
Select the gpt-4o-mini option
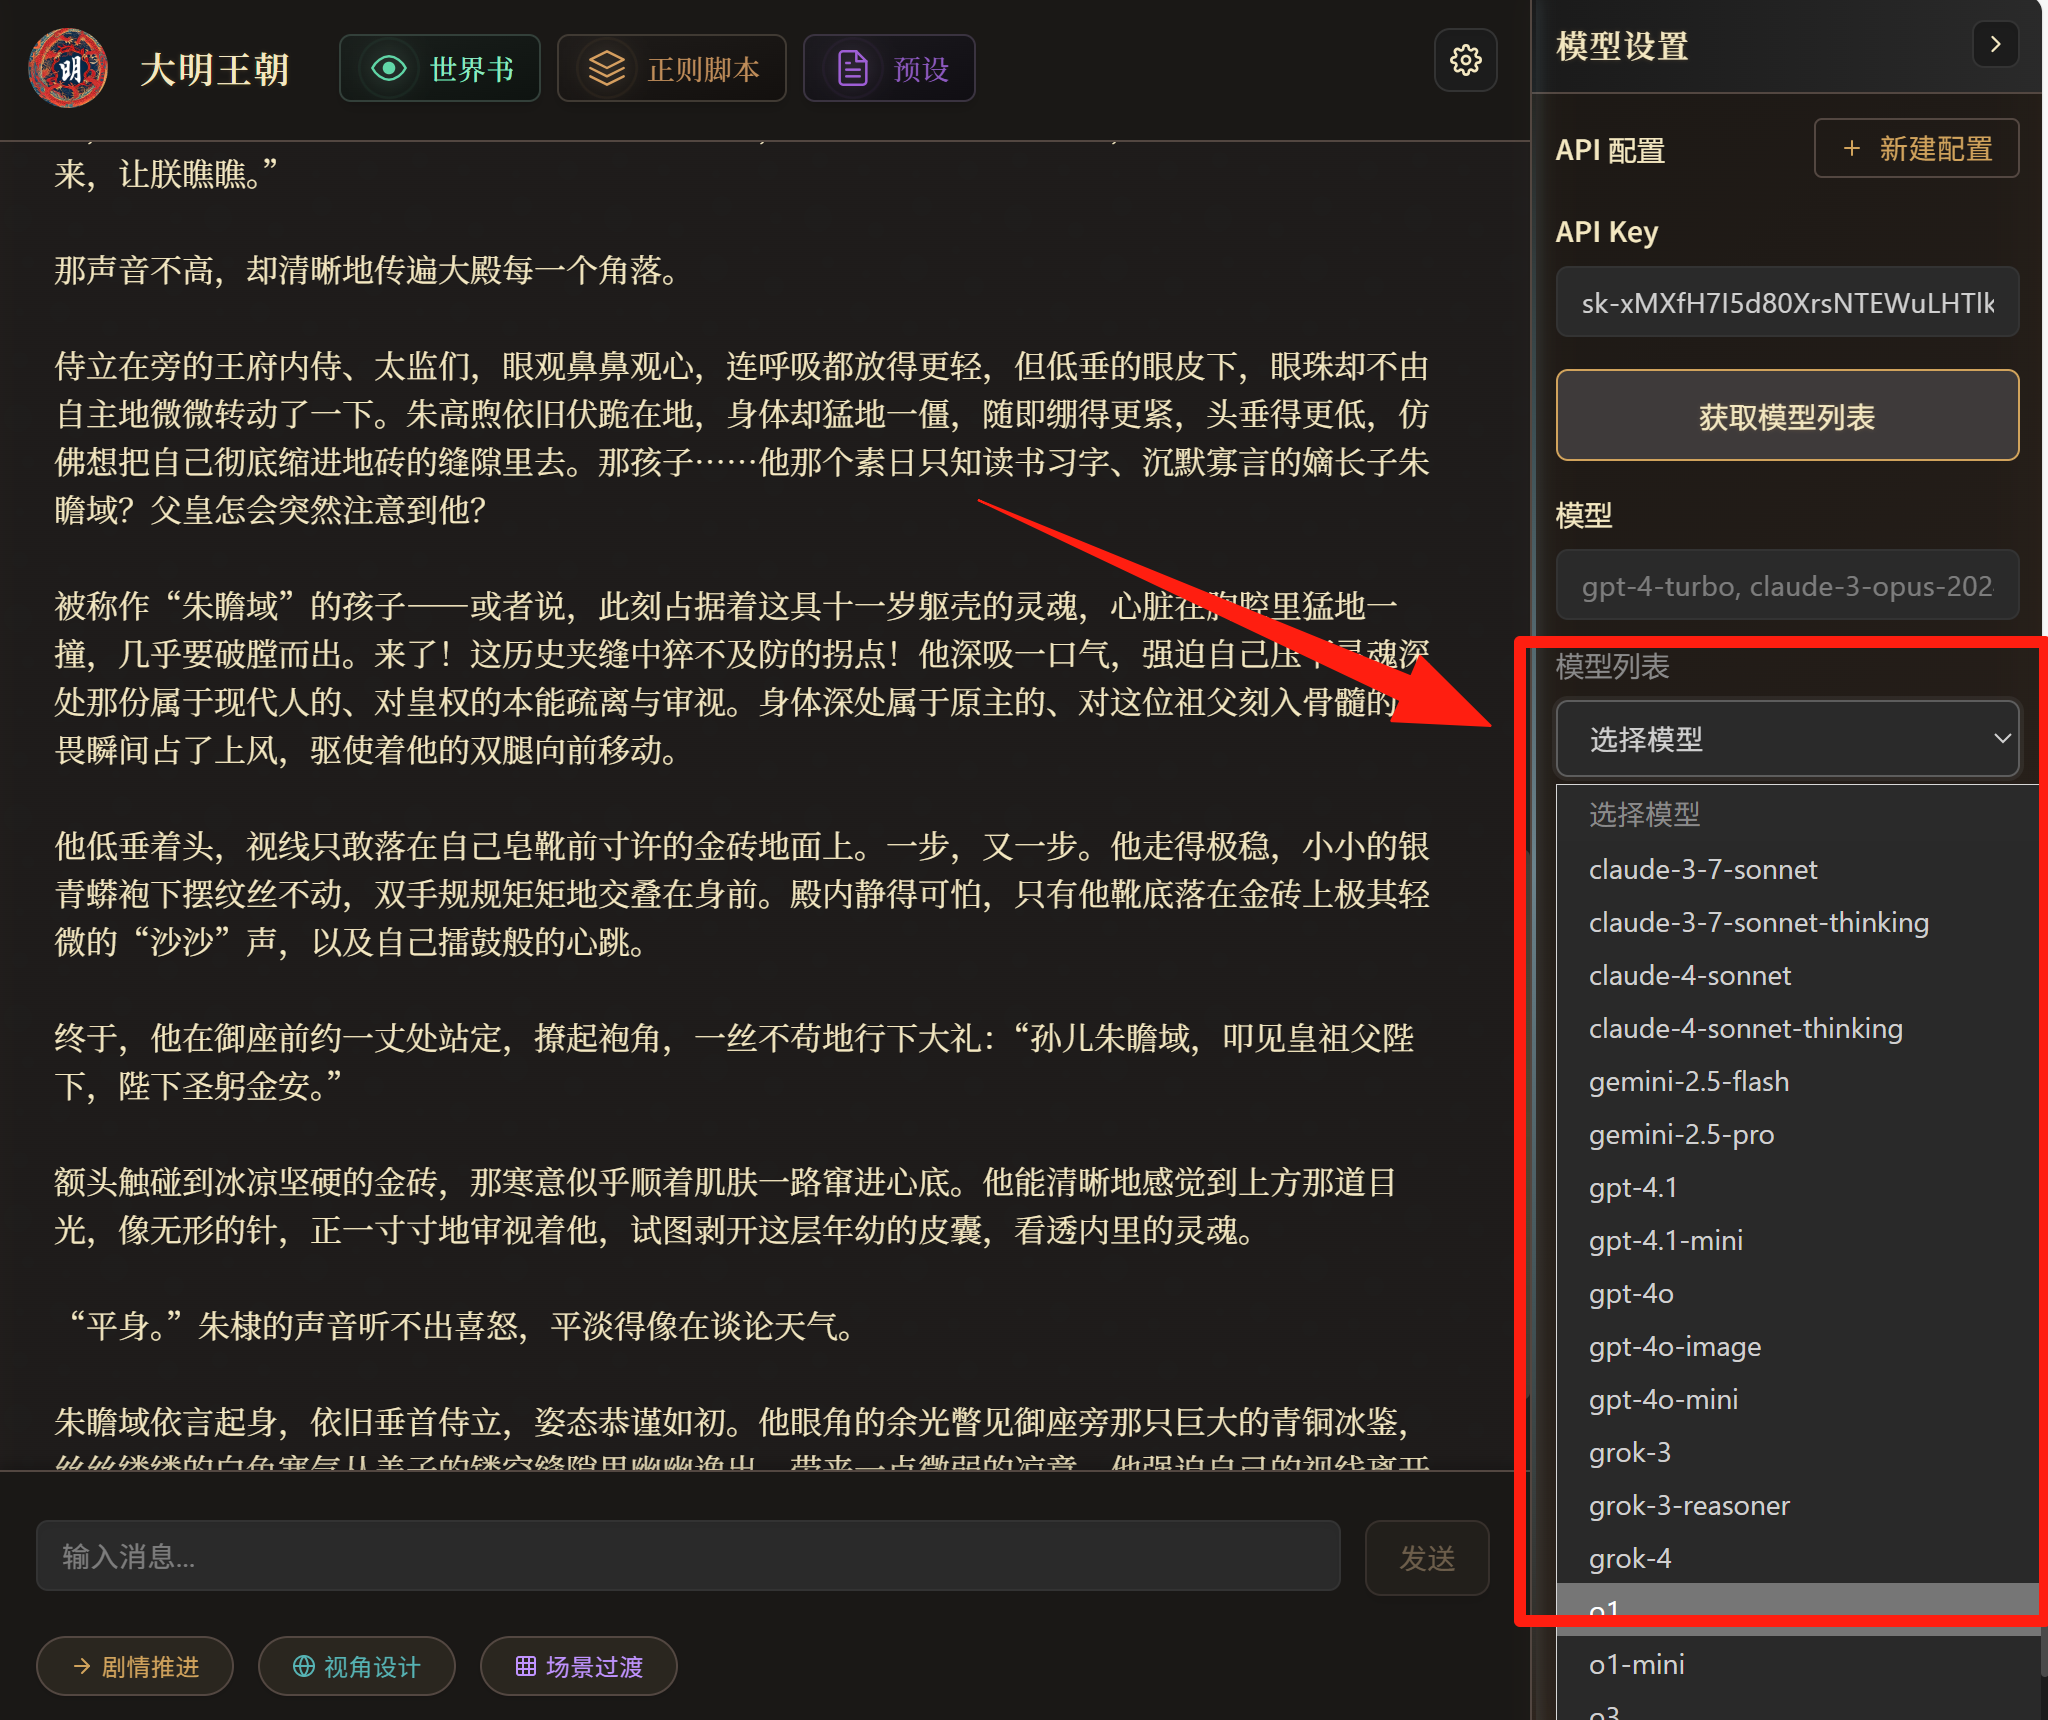1797,1399
